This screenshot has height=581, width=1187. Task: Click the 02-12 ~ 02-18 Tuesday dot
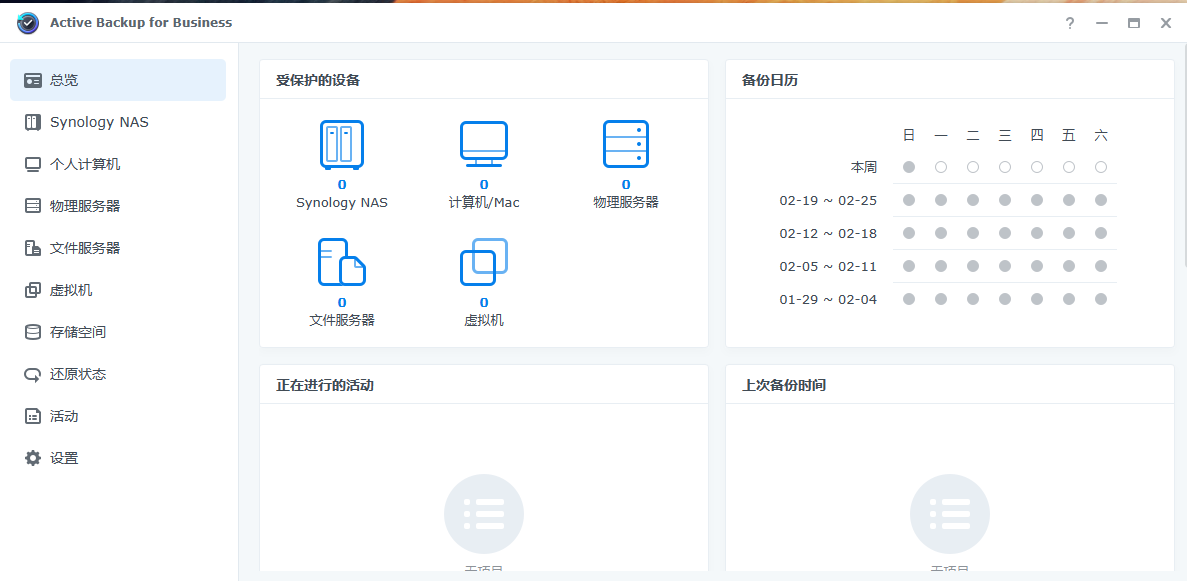coord(973,233)
